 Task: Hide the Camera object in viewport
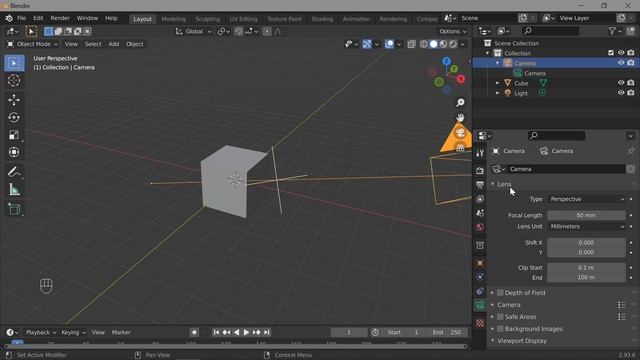(621, 63)
